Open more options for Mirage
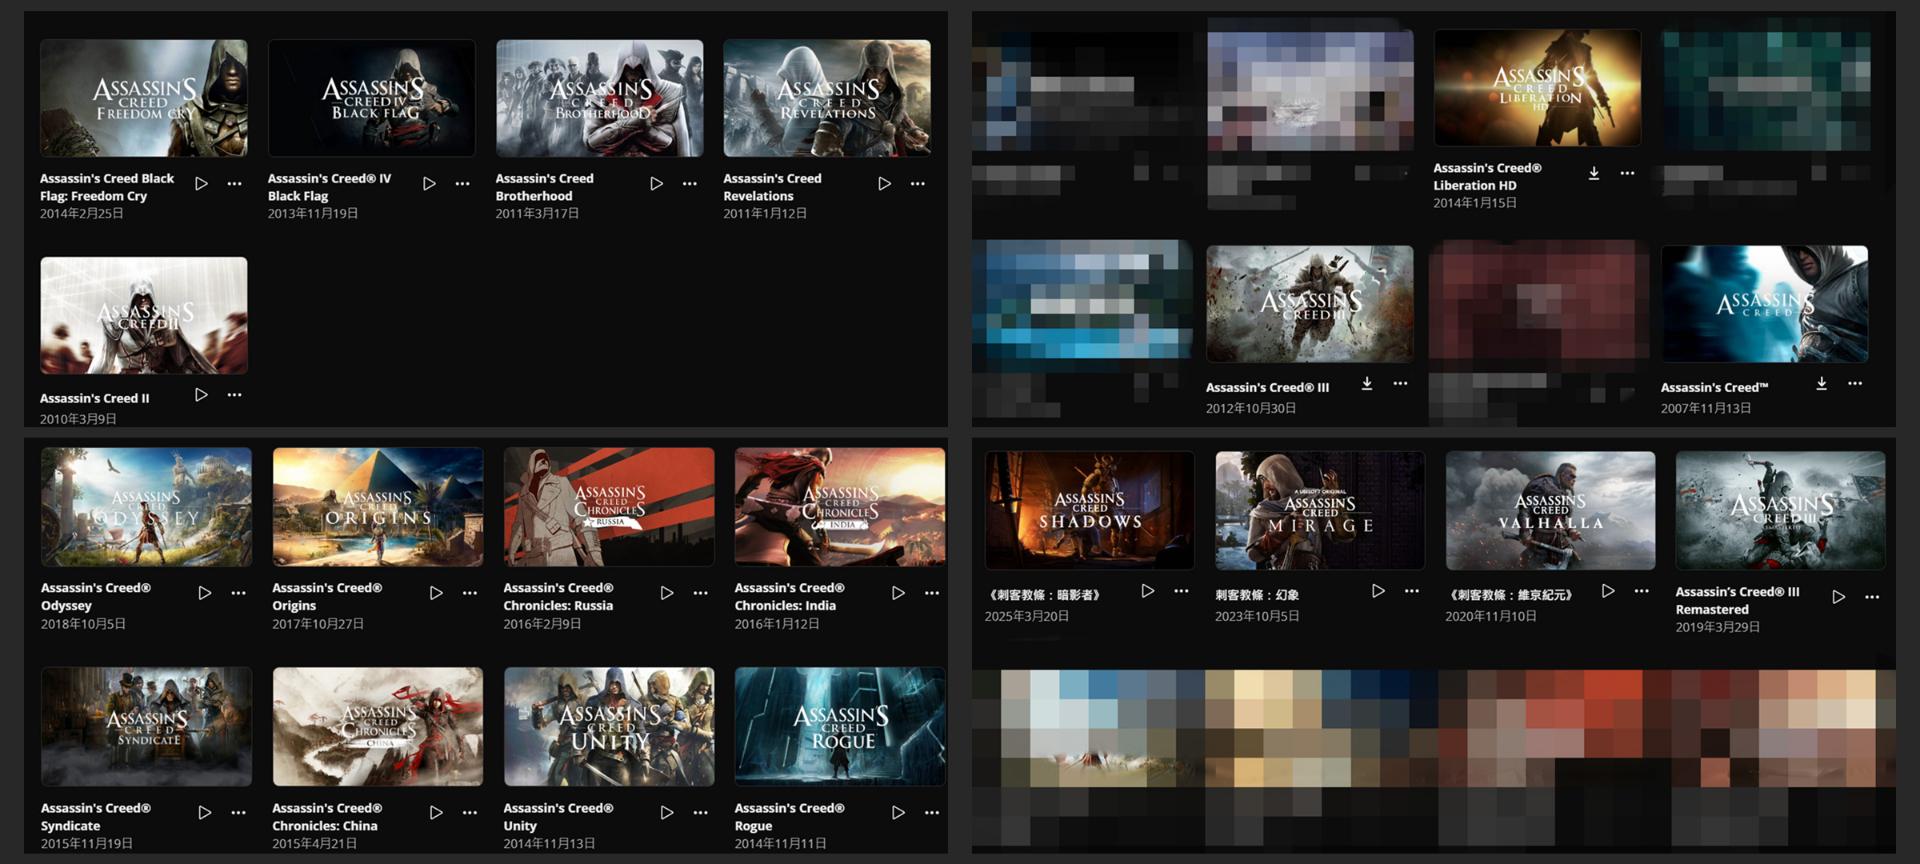 tap(1412, 591)
